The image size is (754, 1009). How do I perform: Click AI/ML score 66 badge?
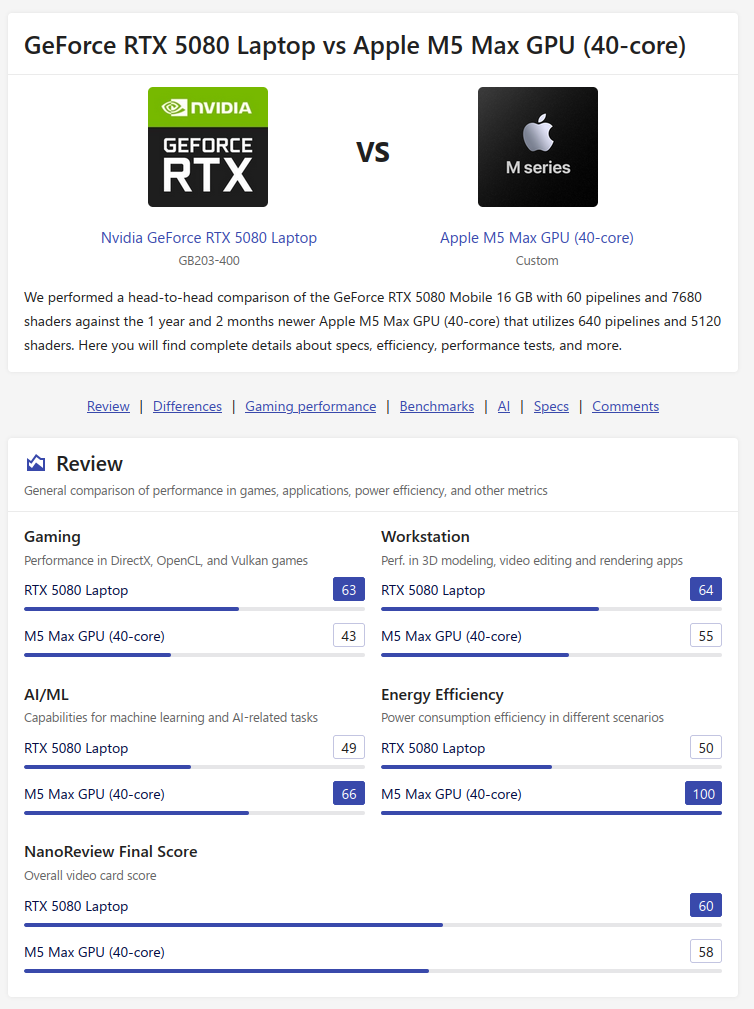[349, 793]
